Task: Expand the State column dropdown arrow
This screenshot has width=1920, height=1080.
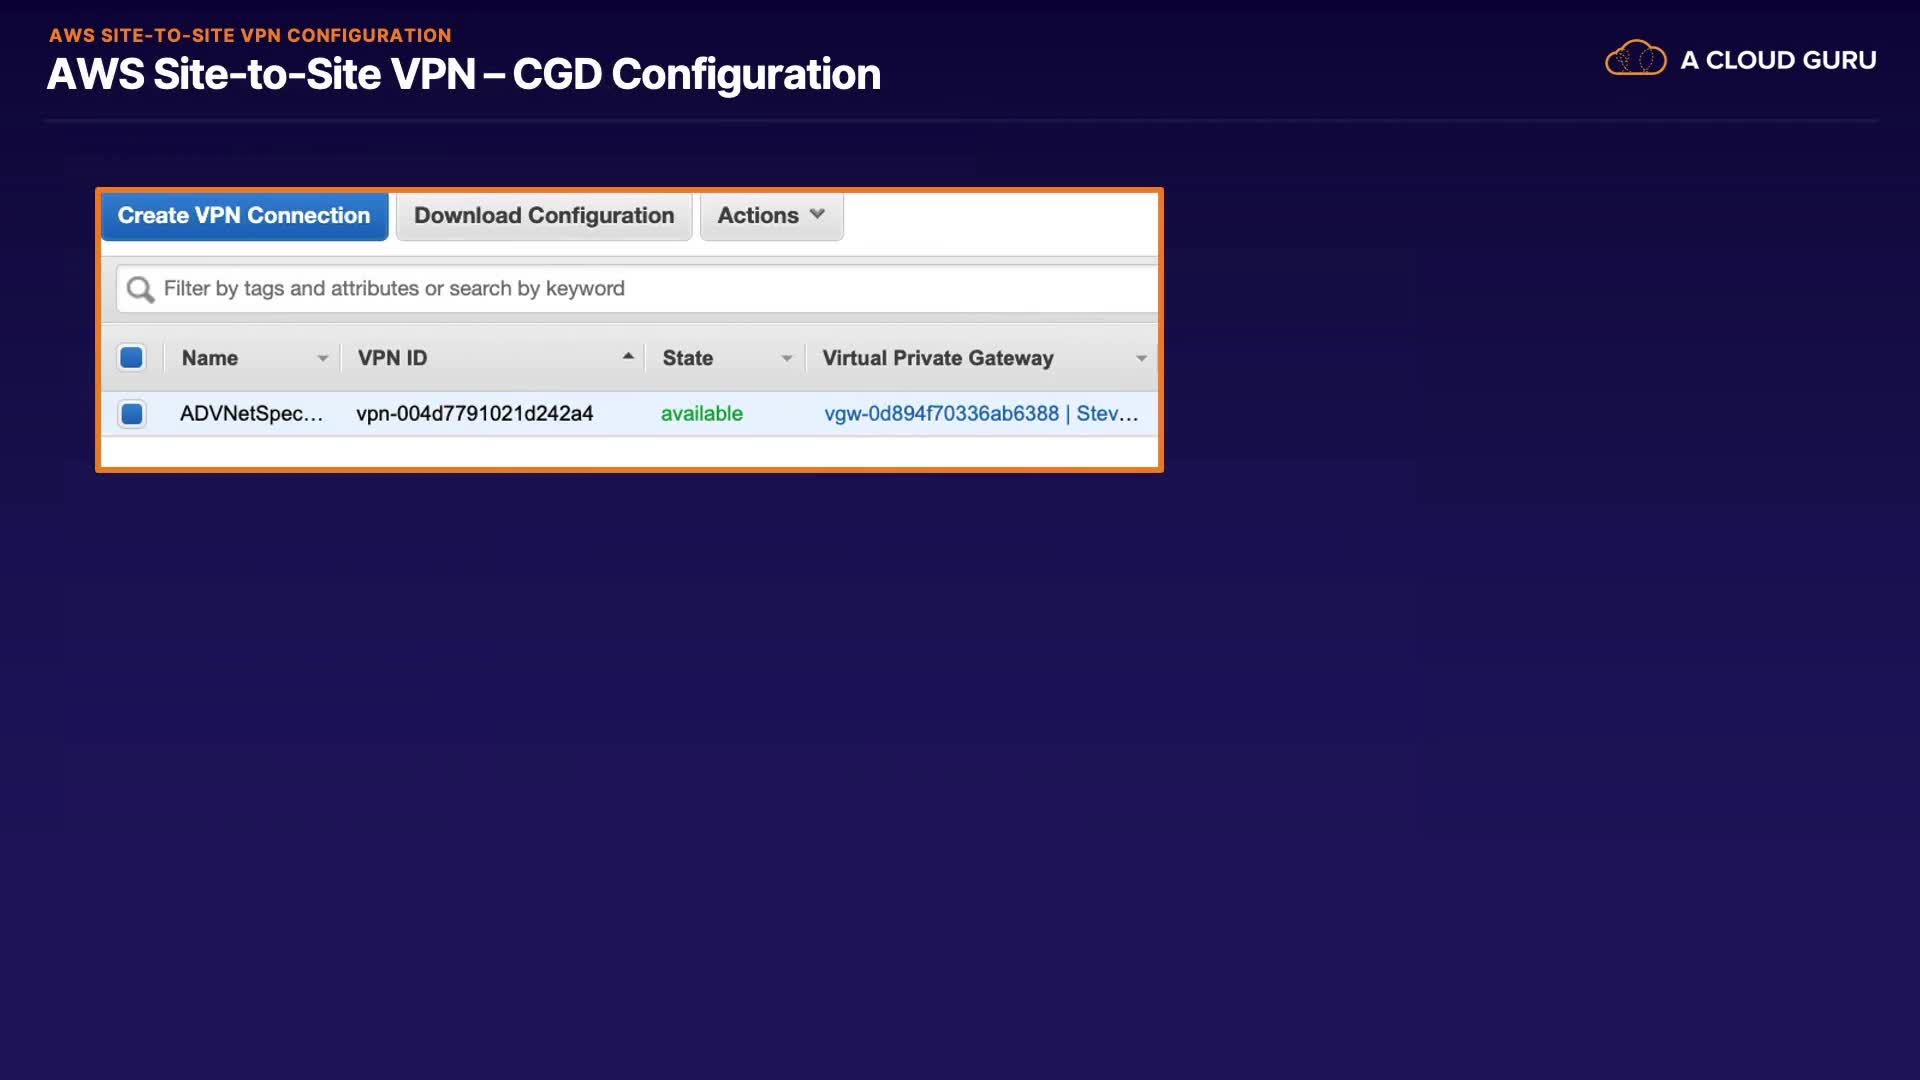Action: tap(786, 358)
